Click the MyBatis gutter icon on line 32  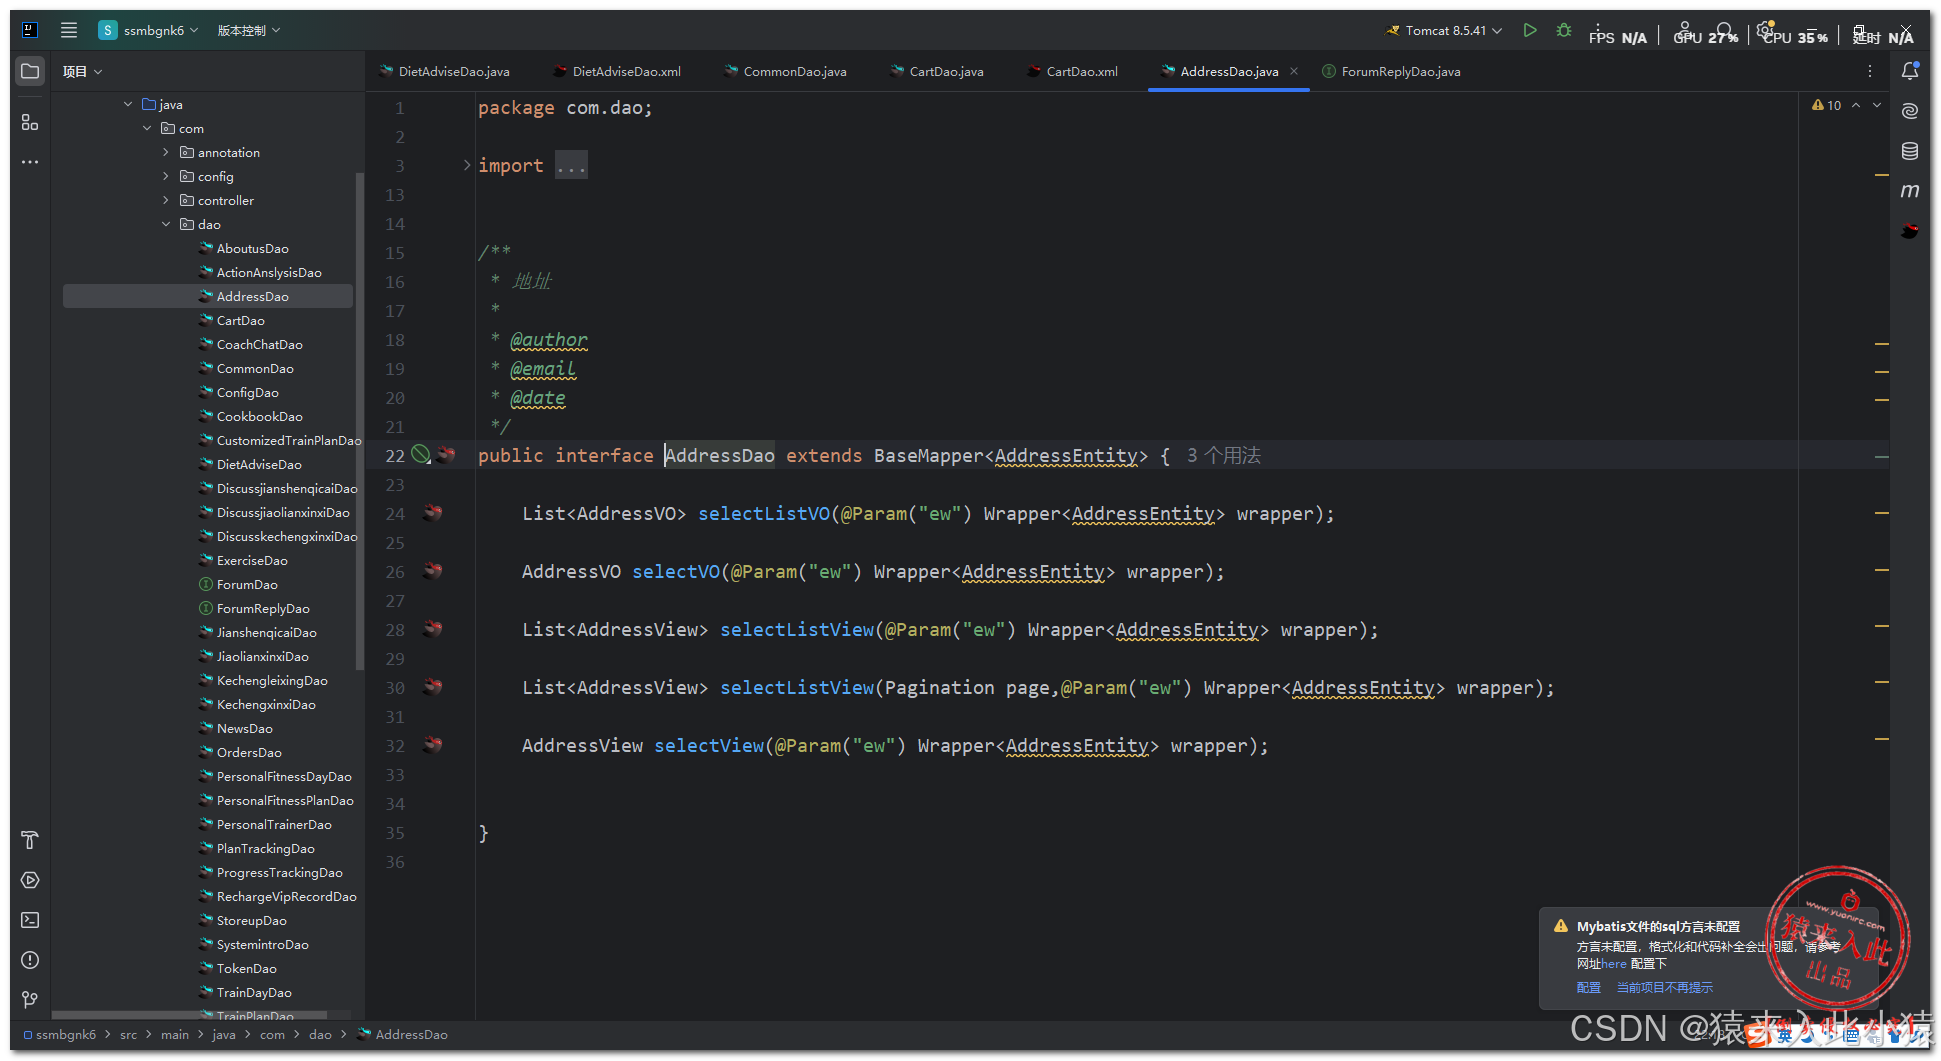click(432, 745)
